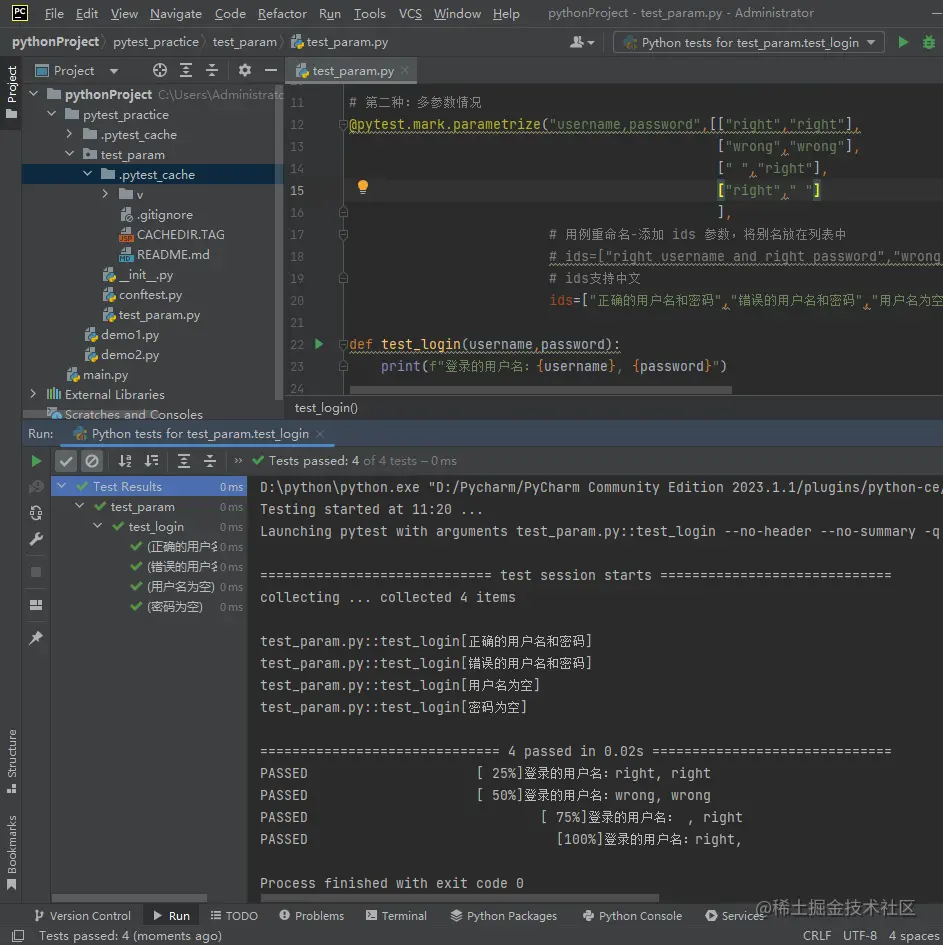Screen dimensions: 943x945
Task: Open Version Control tool window
Action: pos(83,915)
